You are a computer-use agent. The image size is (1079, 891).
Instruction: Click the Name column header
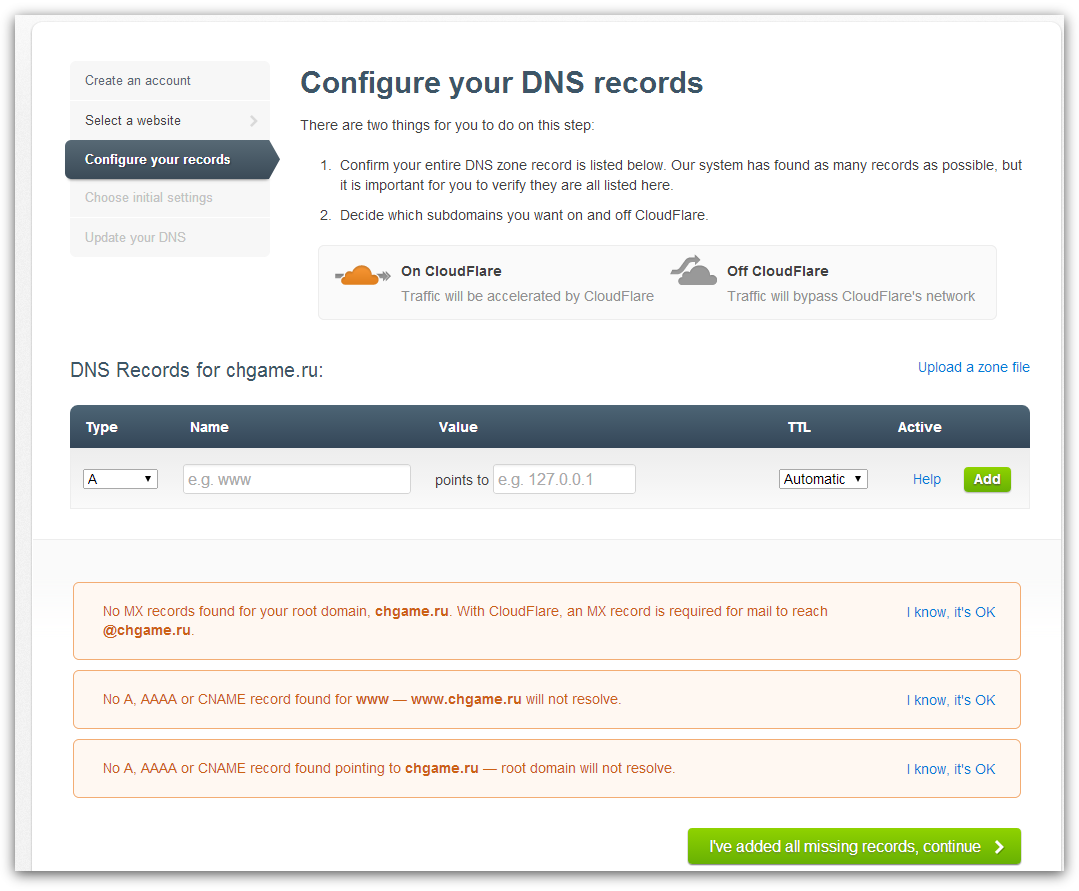[209, 427]
